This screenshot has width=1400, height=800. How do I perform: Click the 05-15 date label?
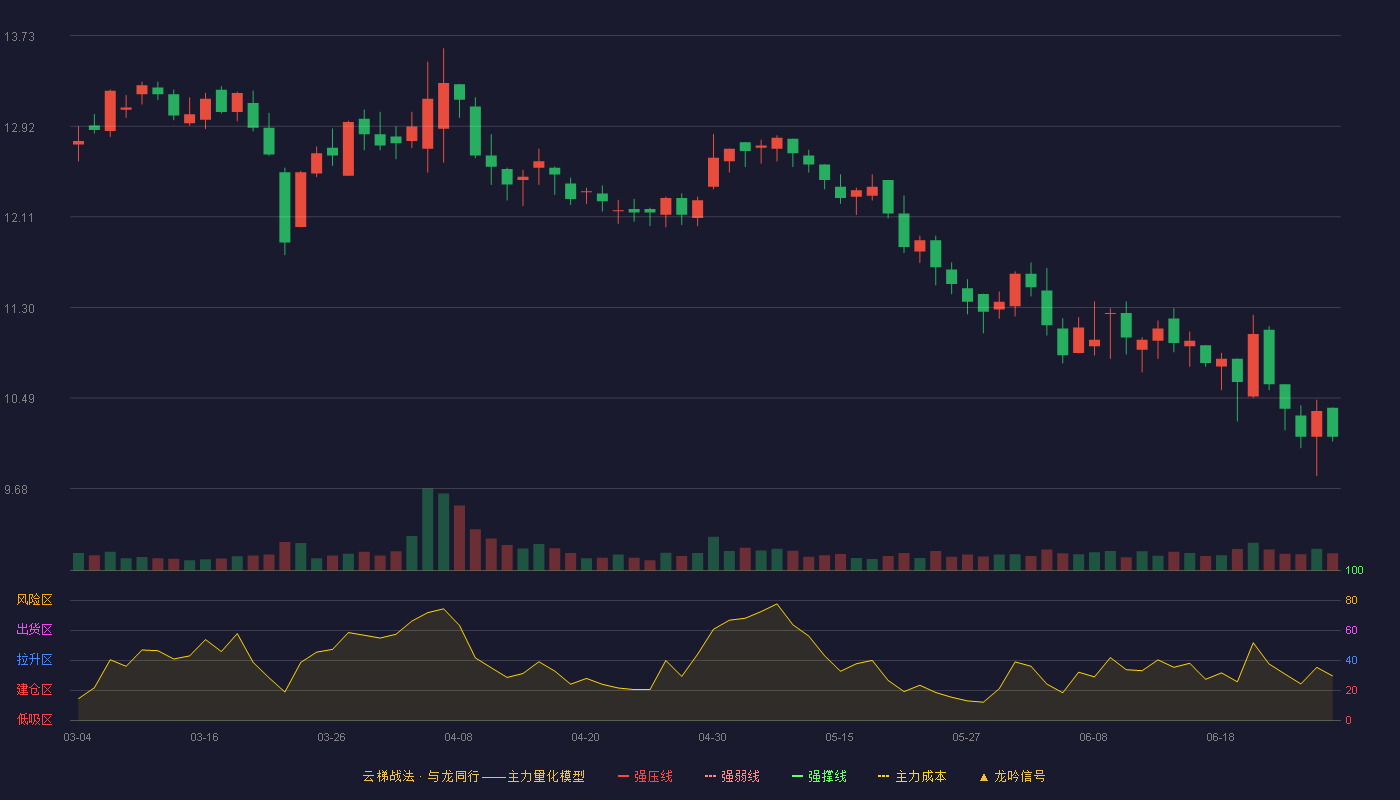[839, 737]
